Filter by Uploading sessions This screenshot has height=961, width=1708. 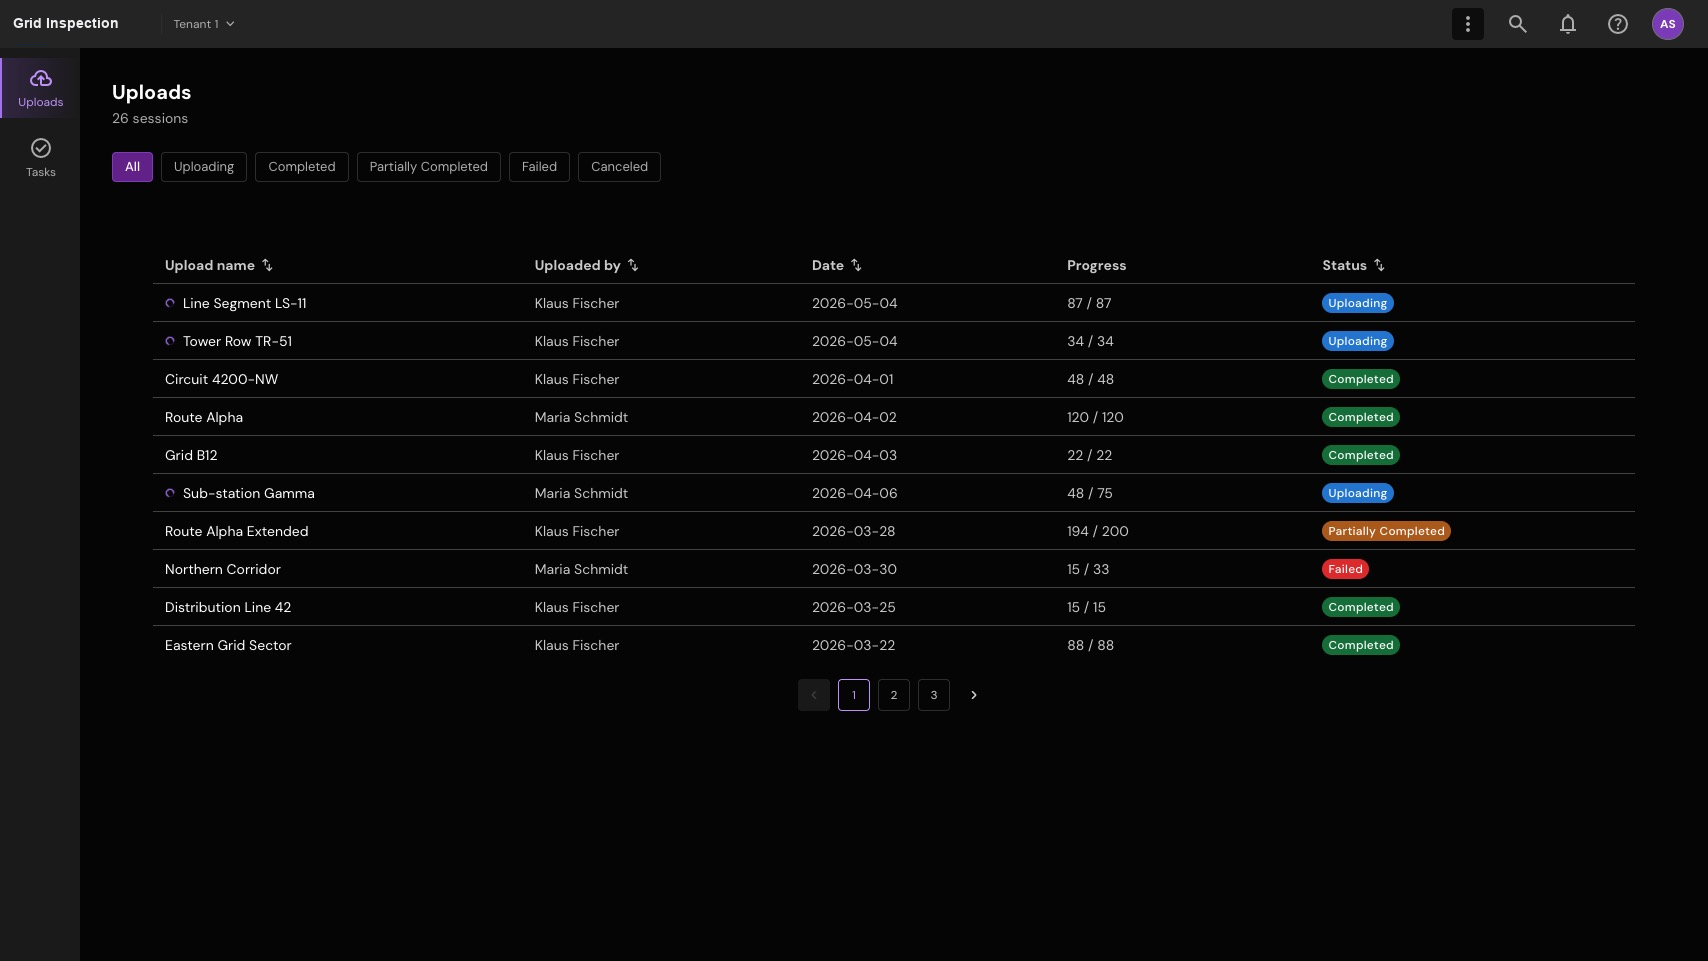pyautogui.click(x=204, y=167)
